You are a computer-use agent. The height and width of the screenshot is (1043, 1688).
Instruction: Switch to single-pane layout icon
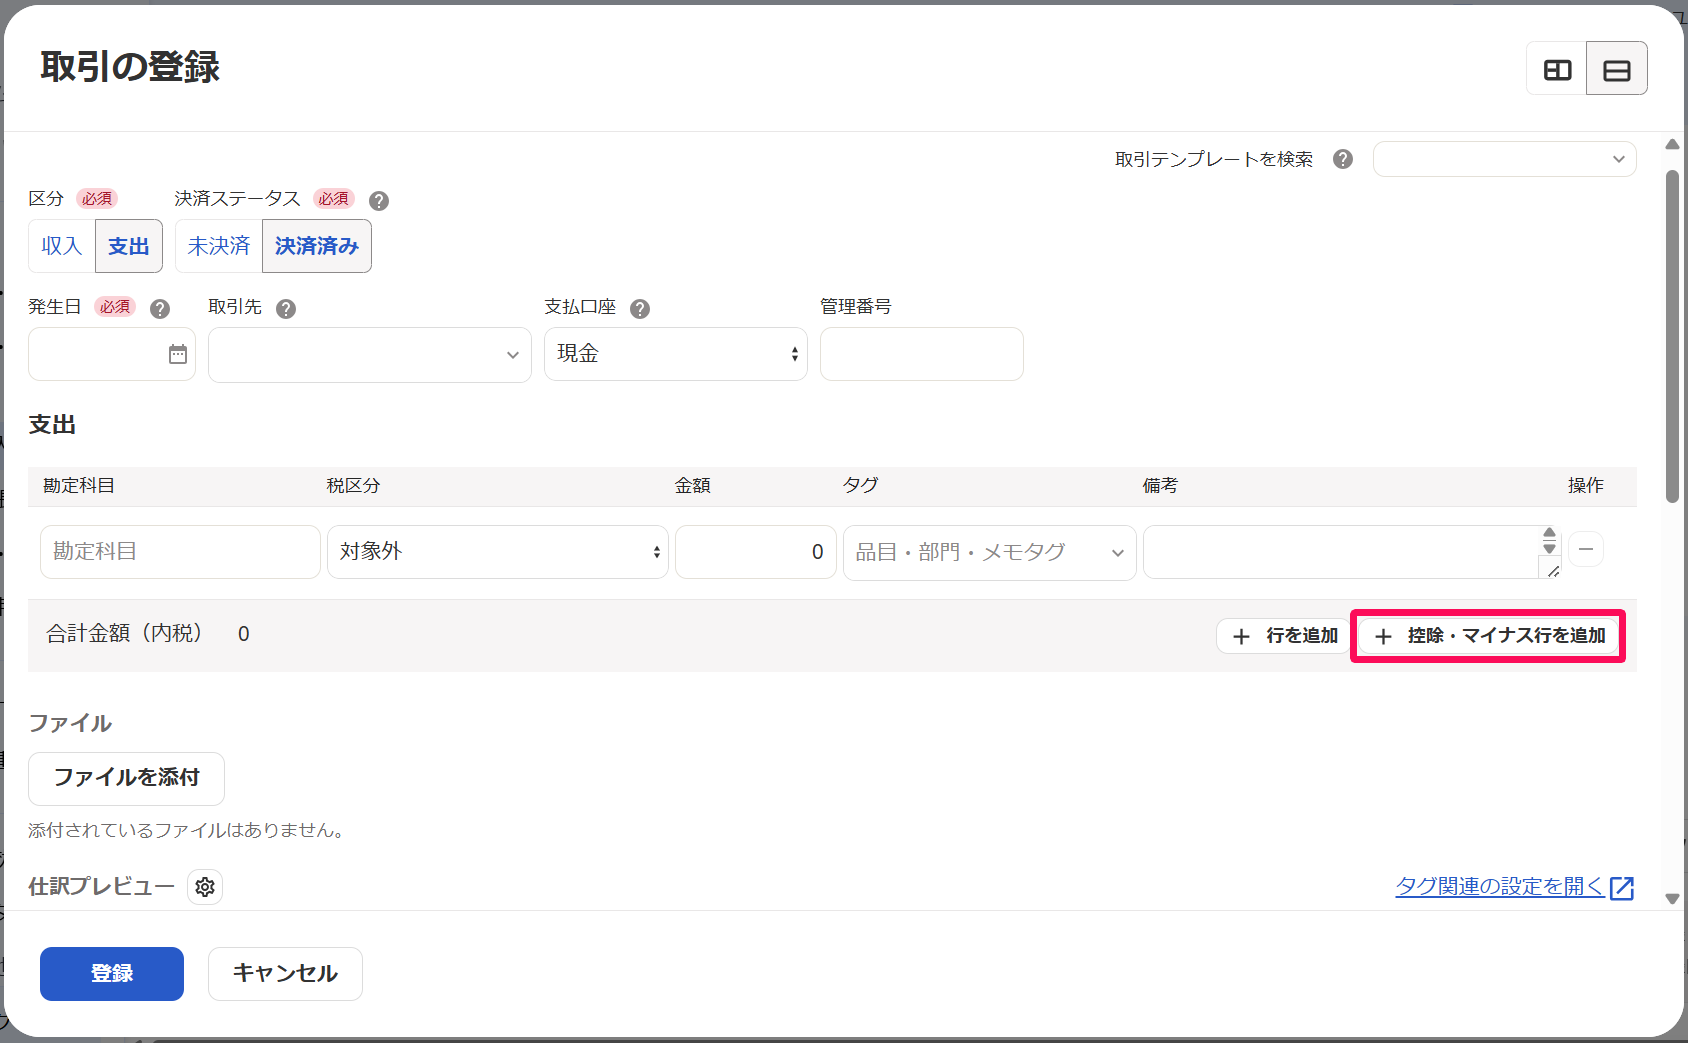[x=1617, y=69]
